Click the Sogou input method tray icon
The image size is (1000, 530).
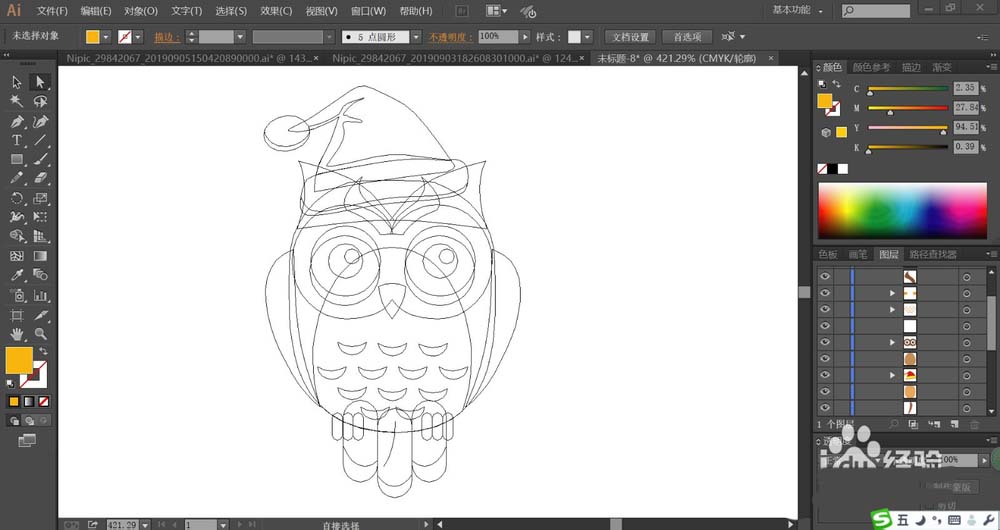[x=881, y=520]
